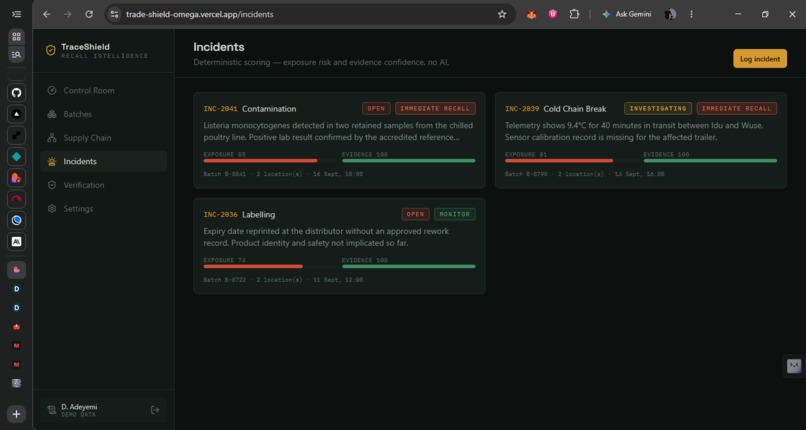Open the Vercel triangle pinned tab
The height and width of the screenshot is (430, 806).
point(16,114)
